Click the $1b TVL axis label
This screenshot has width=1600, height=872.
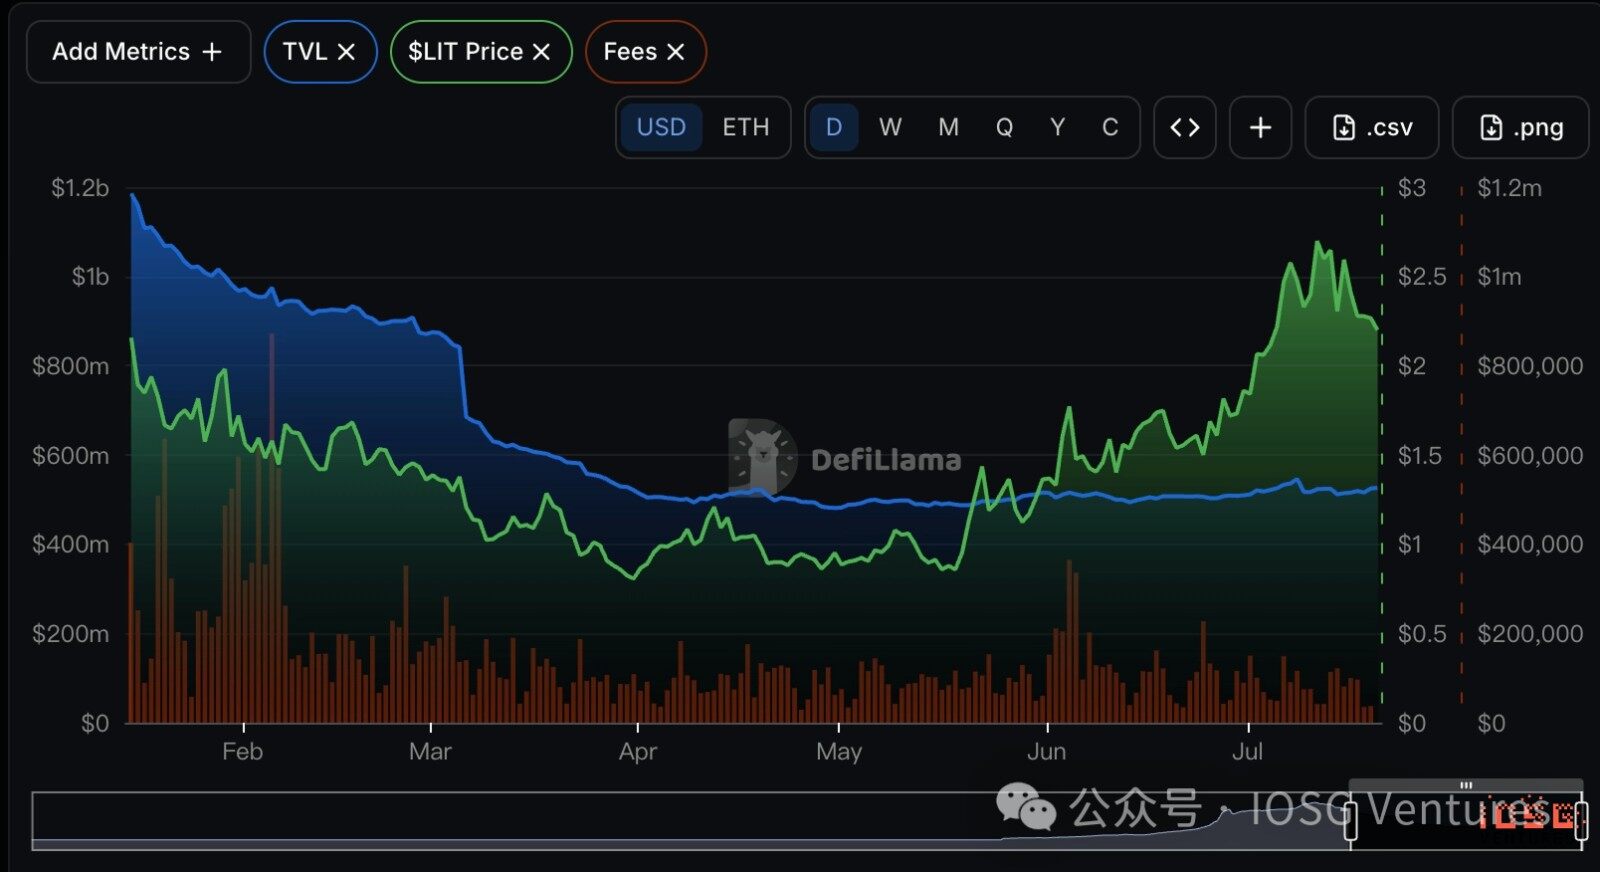click(90, 277)
